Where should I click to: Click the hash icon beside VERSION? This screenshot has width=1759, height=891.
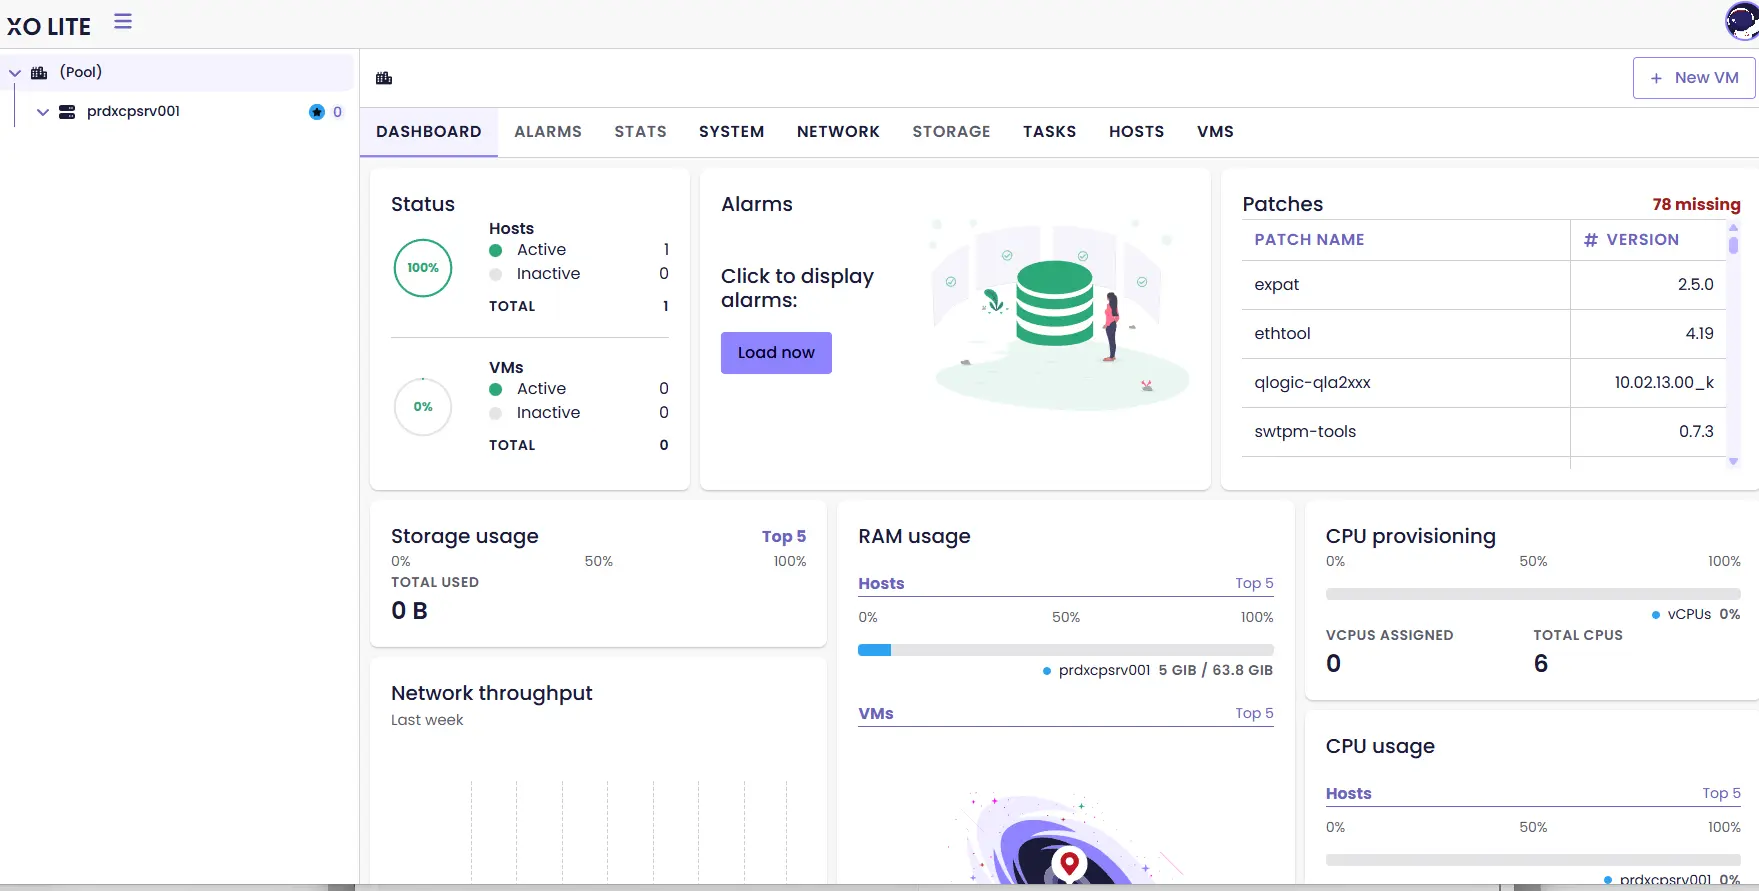pos(1590,240)
